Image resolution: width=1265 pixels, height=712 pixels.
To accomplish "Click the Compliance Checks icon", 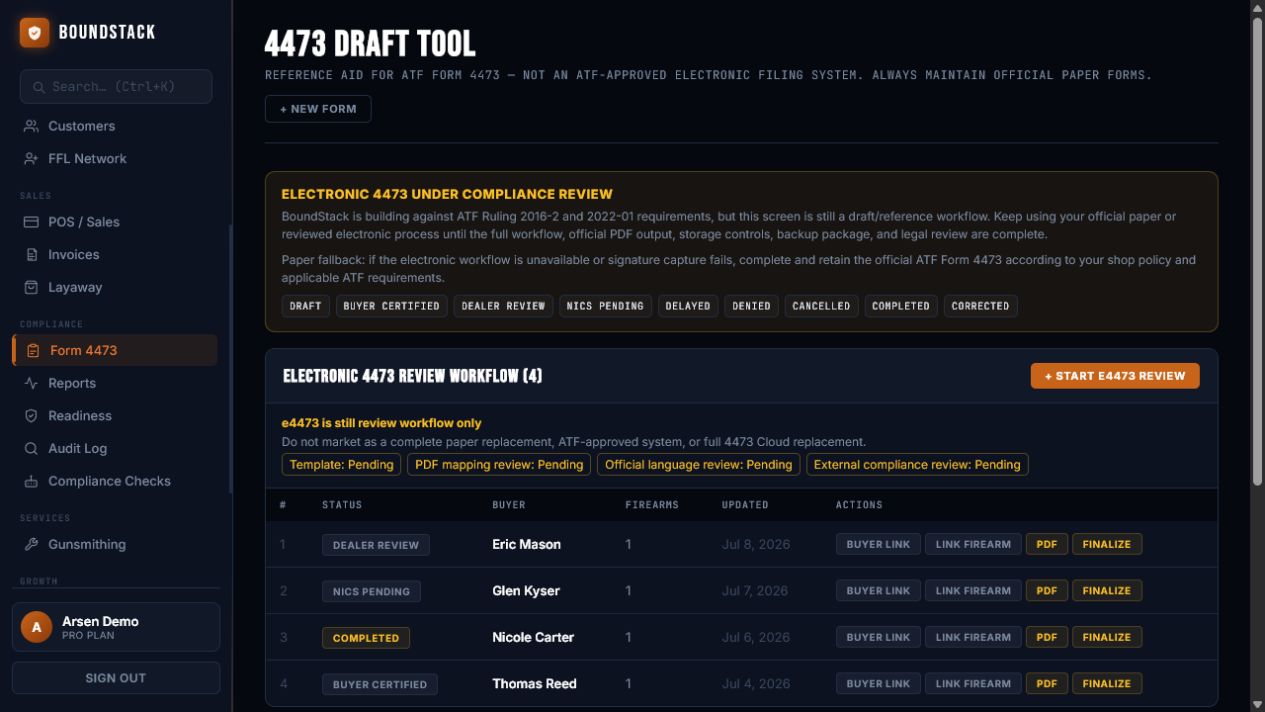I will (31, 481).
